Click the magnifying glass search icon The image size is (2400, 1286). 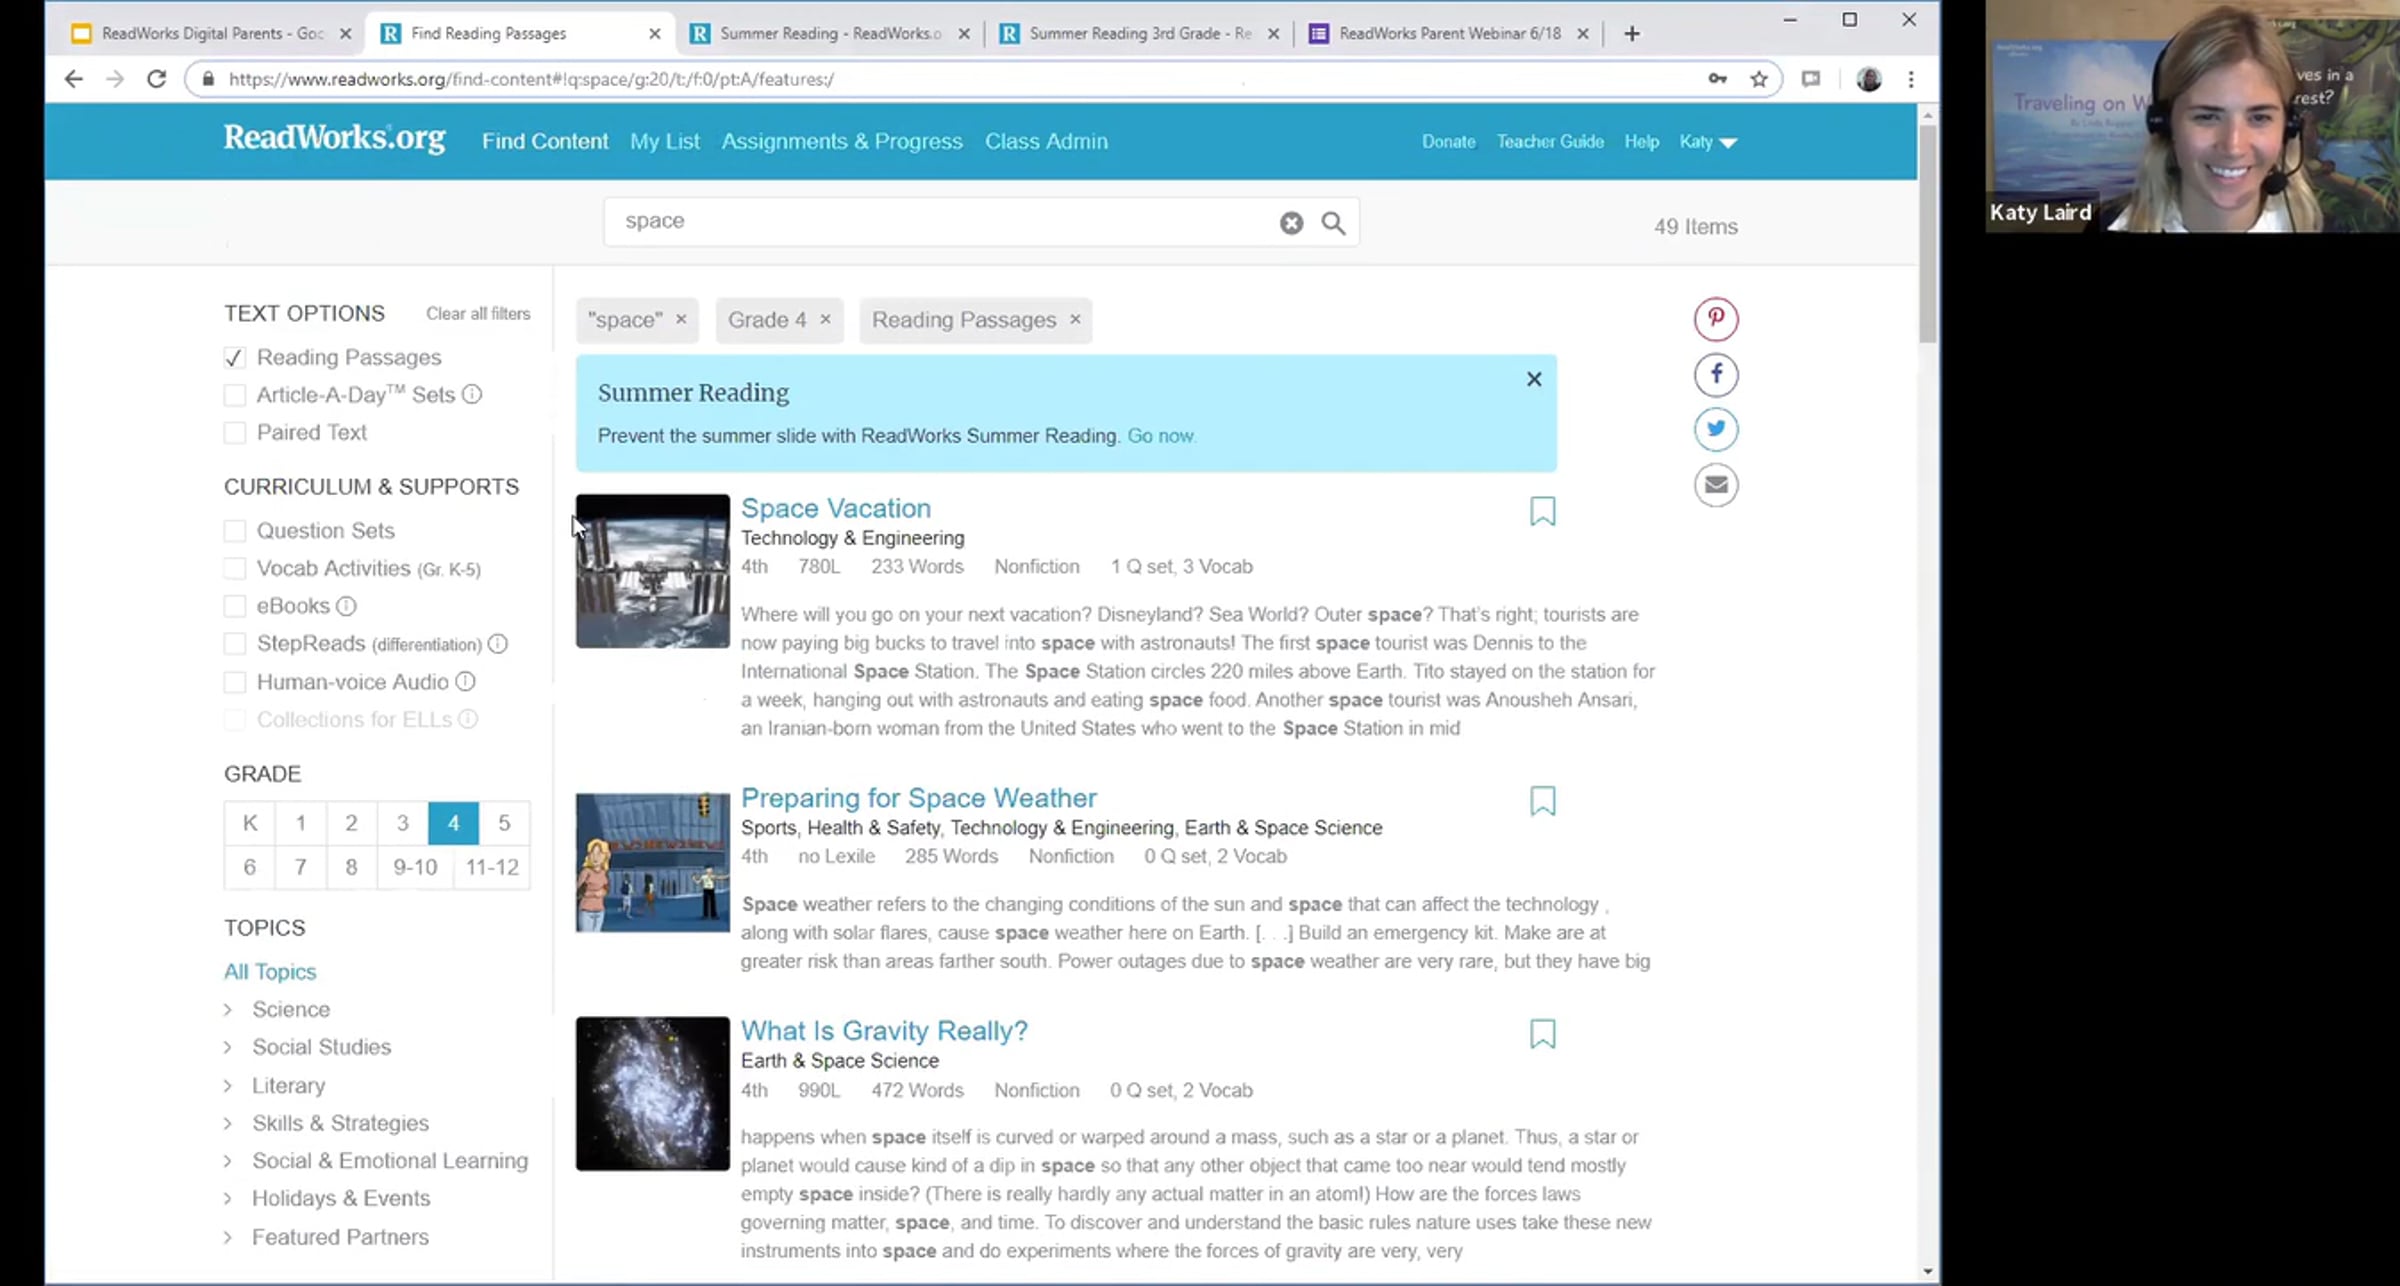(x=1333, y=223)
